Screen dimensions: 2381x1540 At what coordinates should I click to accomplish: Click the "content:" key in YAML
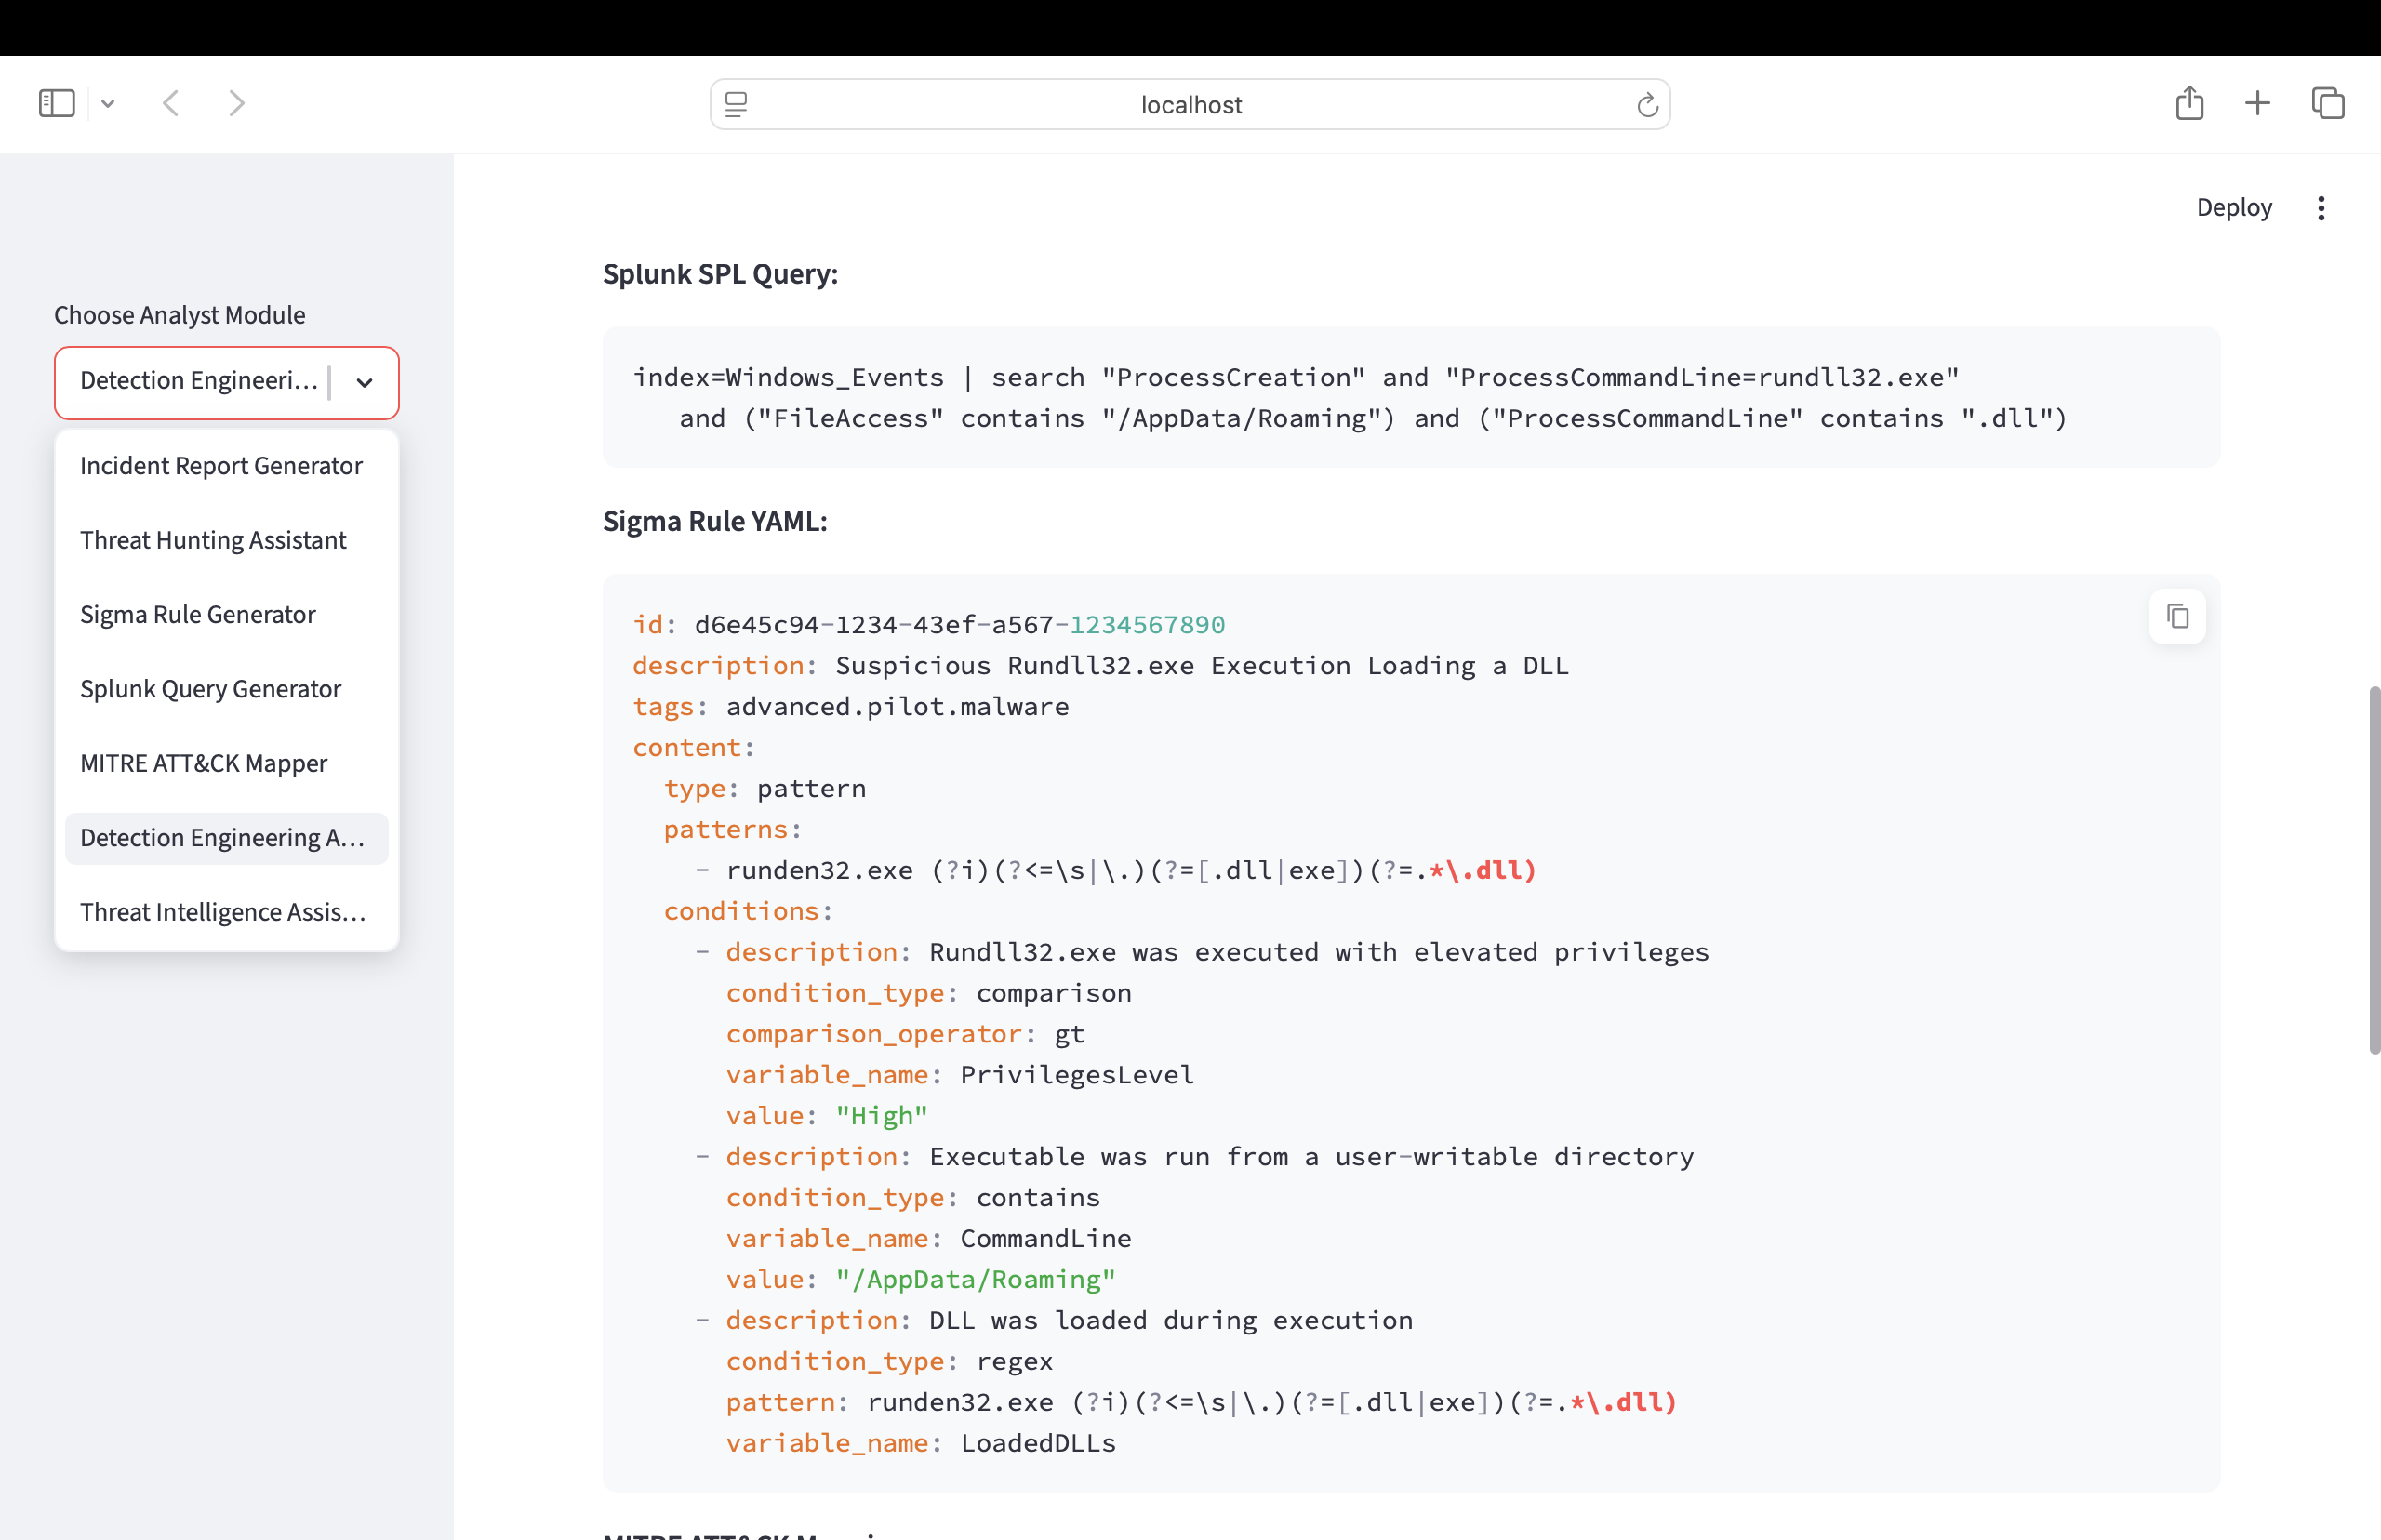[694, 747]
